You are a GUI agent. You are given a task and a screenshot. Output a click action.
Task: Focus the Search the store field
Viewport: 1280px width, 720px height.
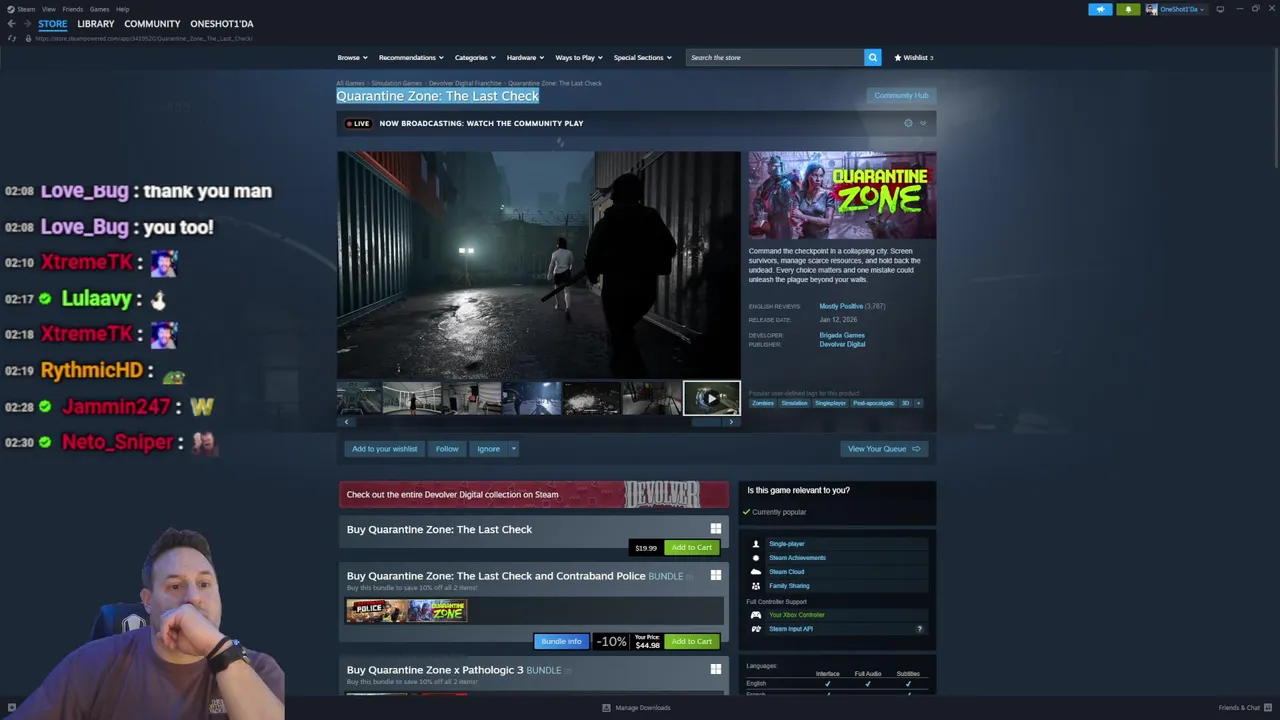(775, 57)
